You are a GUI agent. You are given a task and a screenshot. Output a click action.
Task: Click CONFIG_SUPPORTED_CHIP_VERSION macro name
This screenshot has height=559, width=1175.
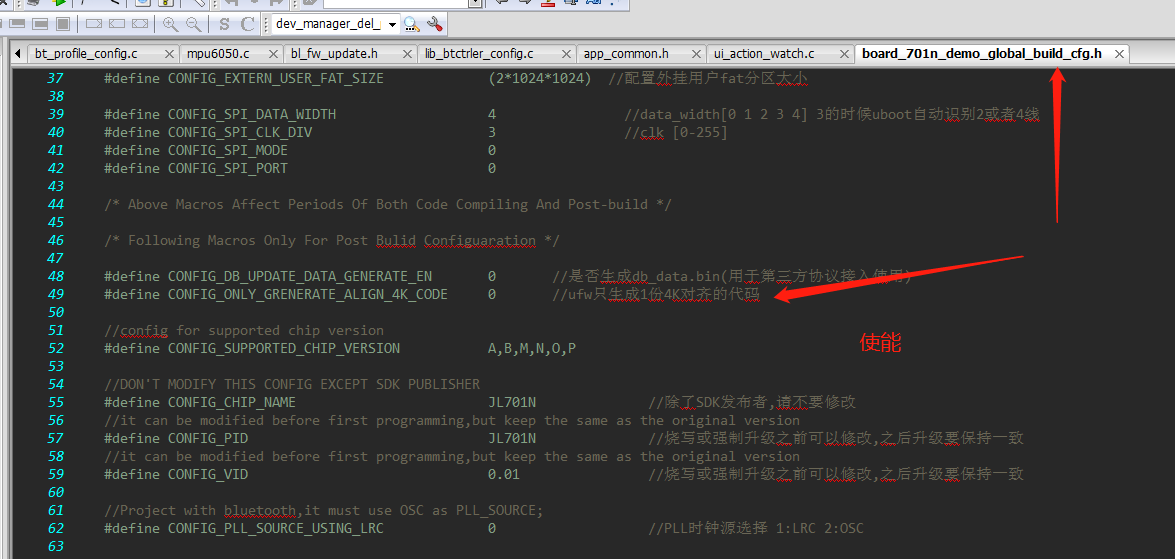point(284,348)
